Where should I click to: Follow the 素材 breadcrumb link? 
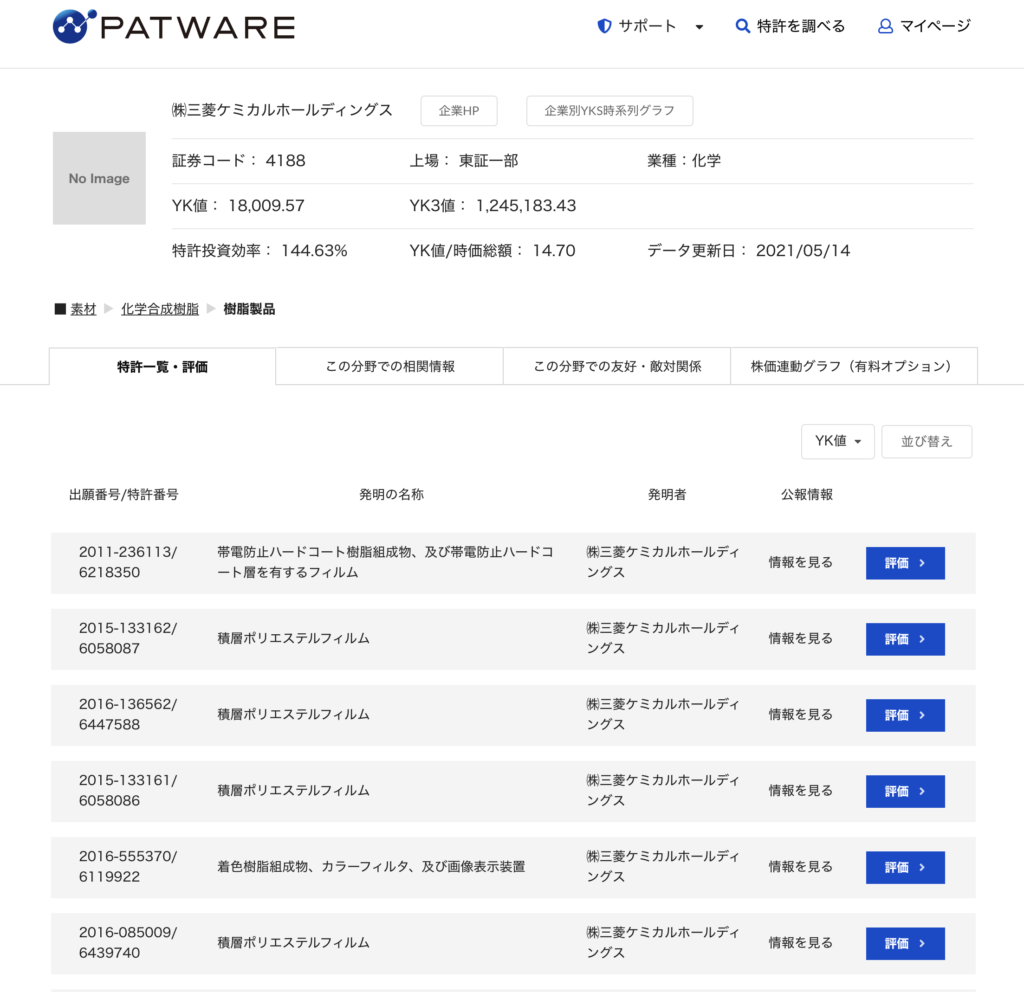tap(83, 309)
